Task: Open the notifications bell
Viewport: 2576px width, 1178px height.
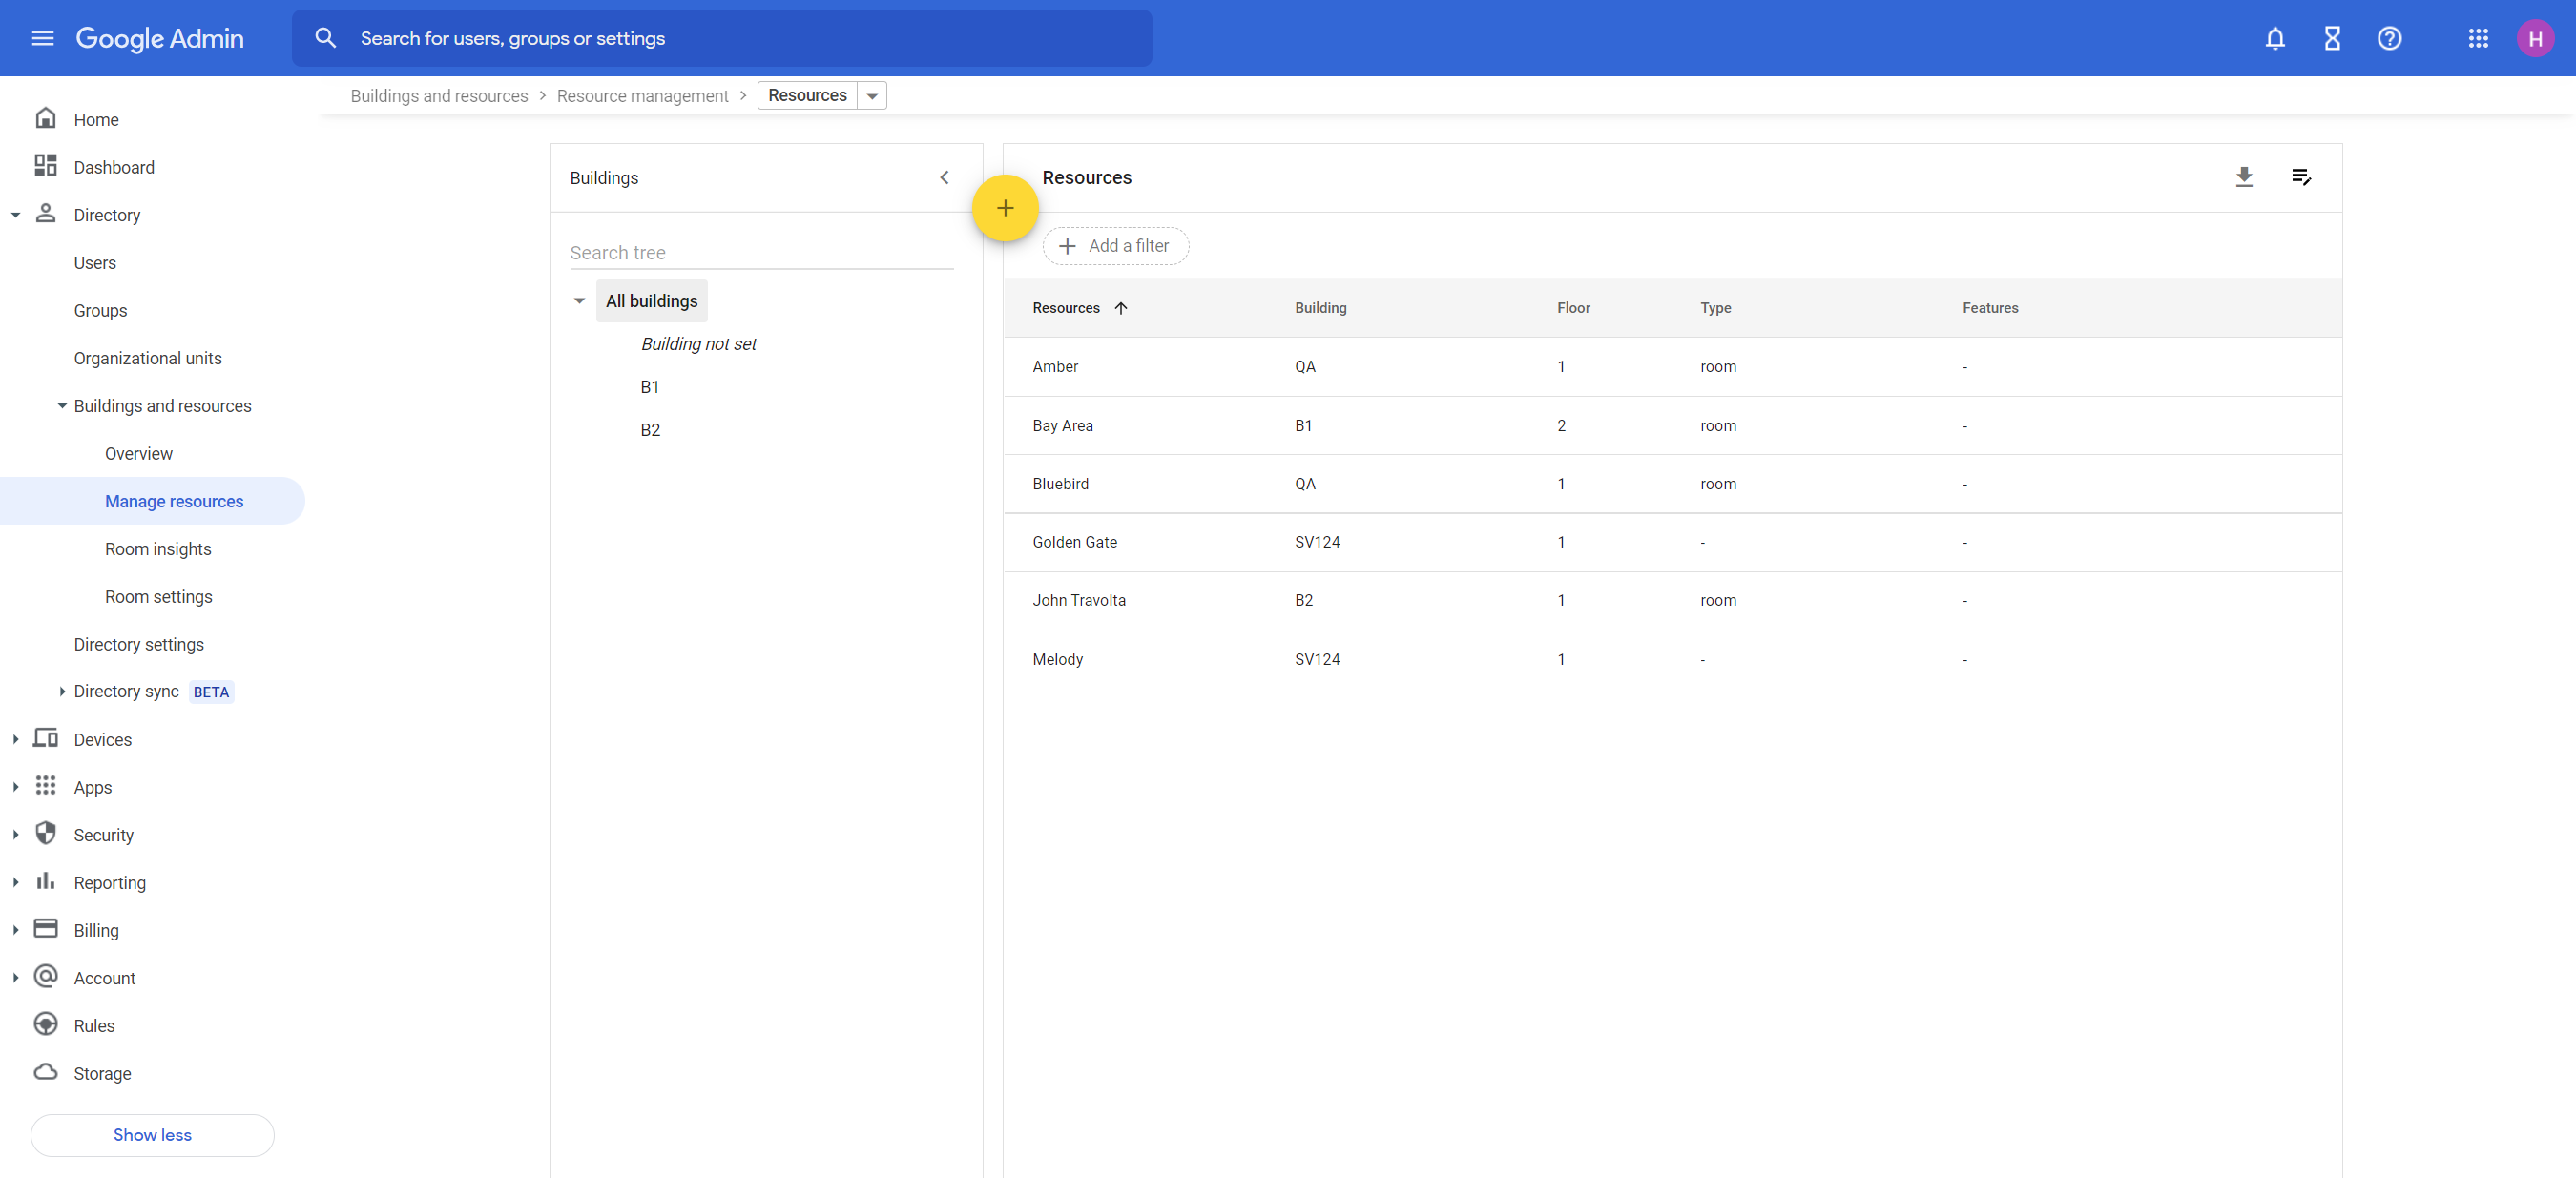Action: coord(2274,38)
